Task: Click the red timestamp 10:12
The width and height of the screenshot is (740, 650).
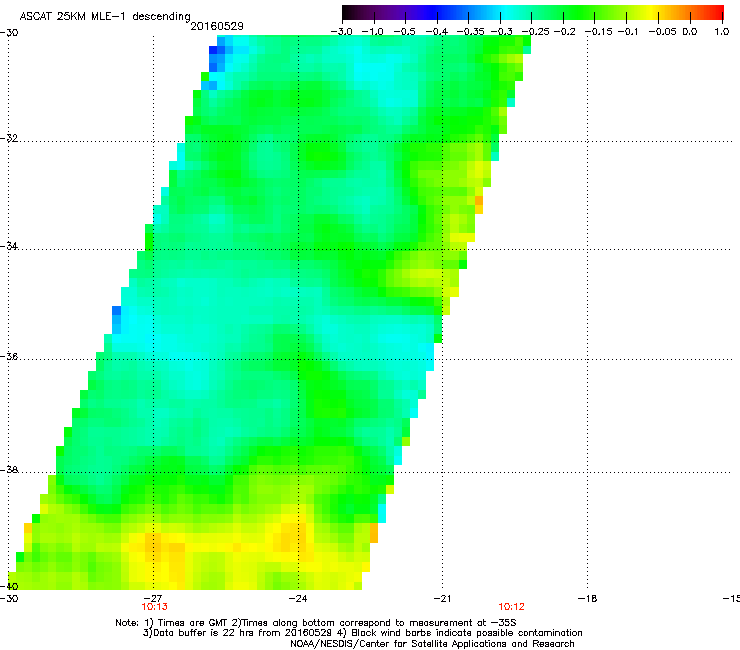Action: (x=512, y=607)
